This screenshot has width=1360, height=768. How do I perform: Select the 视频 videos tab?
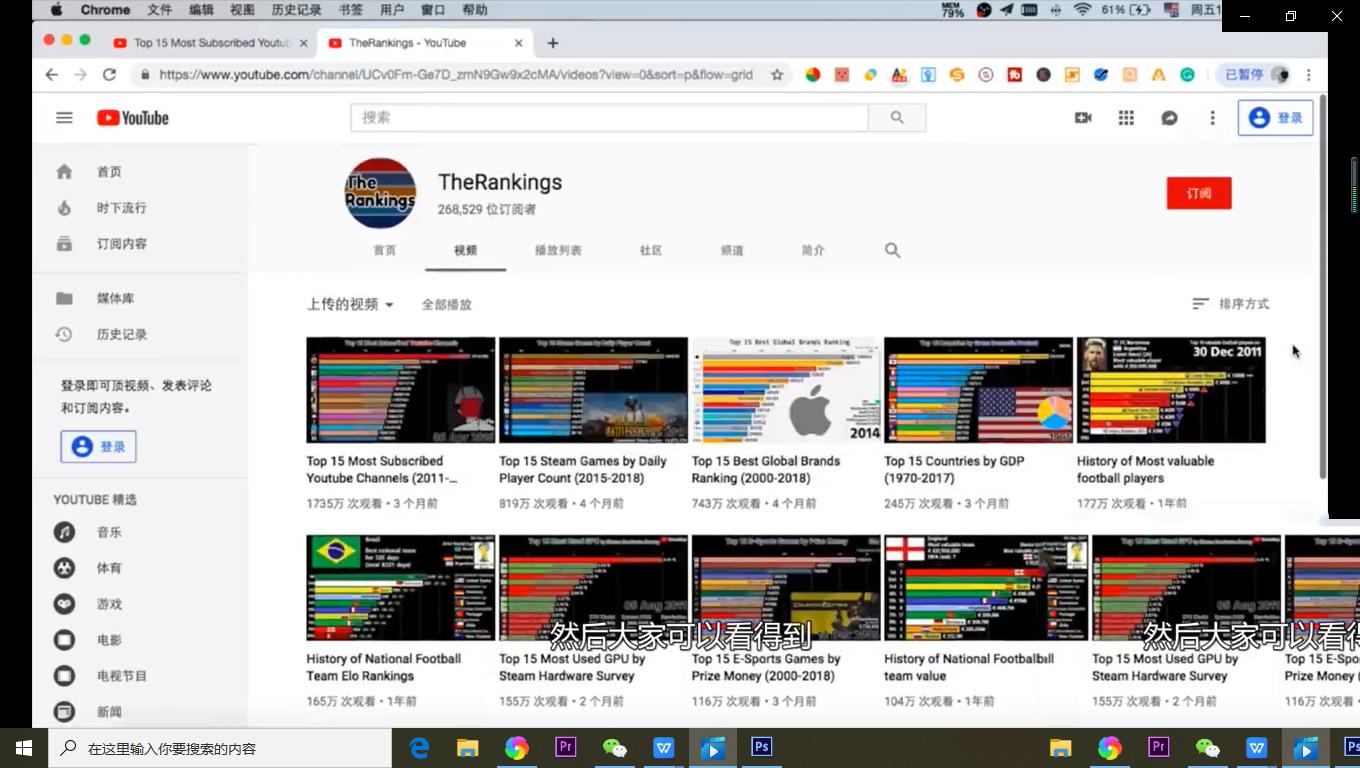point(465,251)
